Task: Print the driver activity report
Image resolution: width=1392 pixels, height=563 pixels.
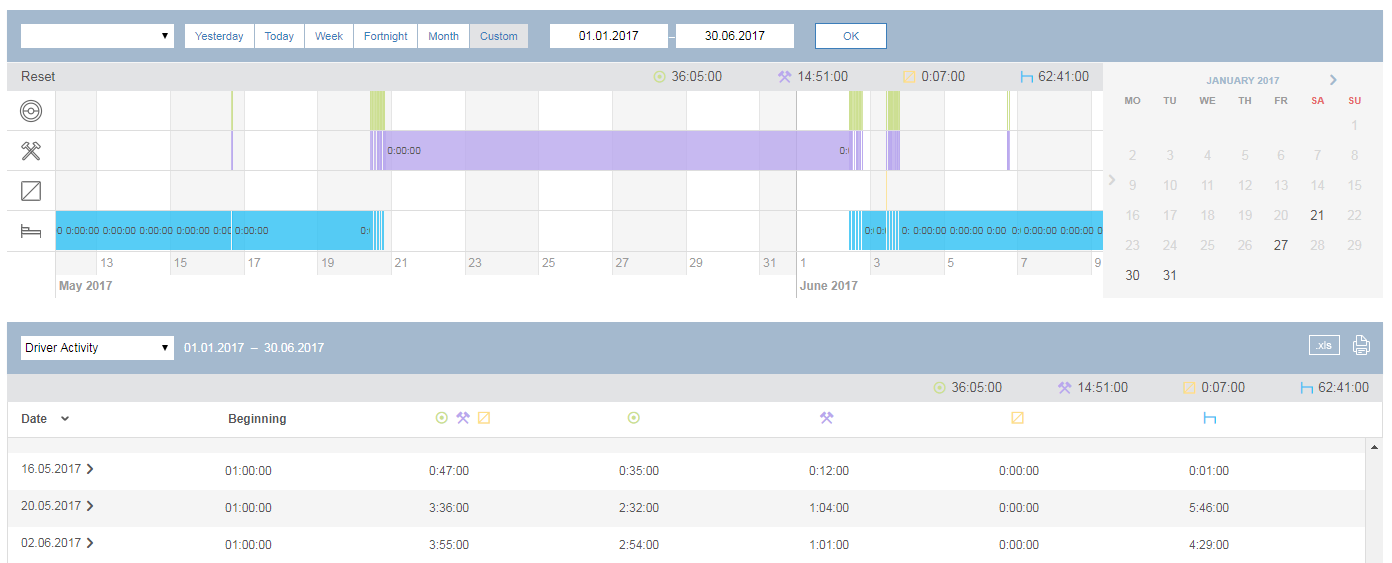Action: 1361,346
